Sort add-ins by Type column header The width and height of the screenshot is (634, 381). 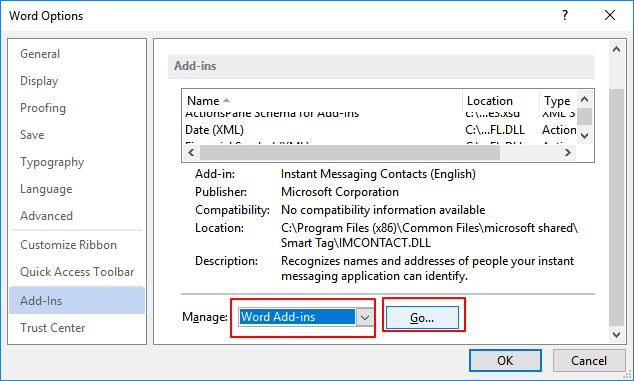[x=558, y=100]
